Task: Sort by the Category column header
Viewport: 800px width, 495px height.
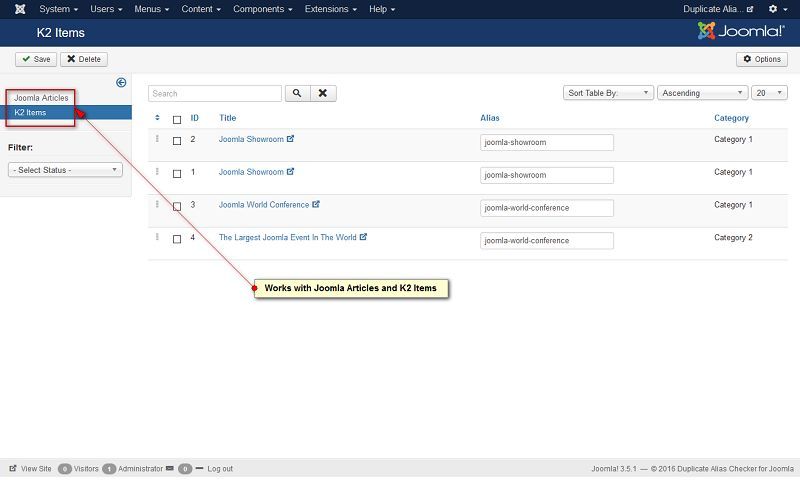Action: 731,118
